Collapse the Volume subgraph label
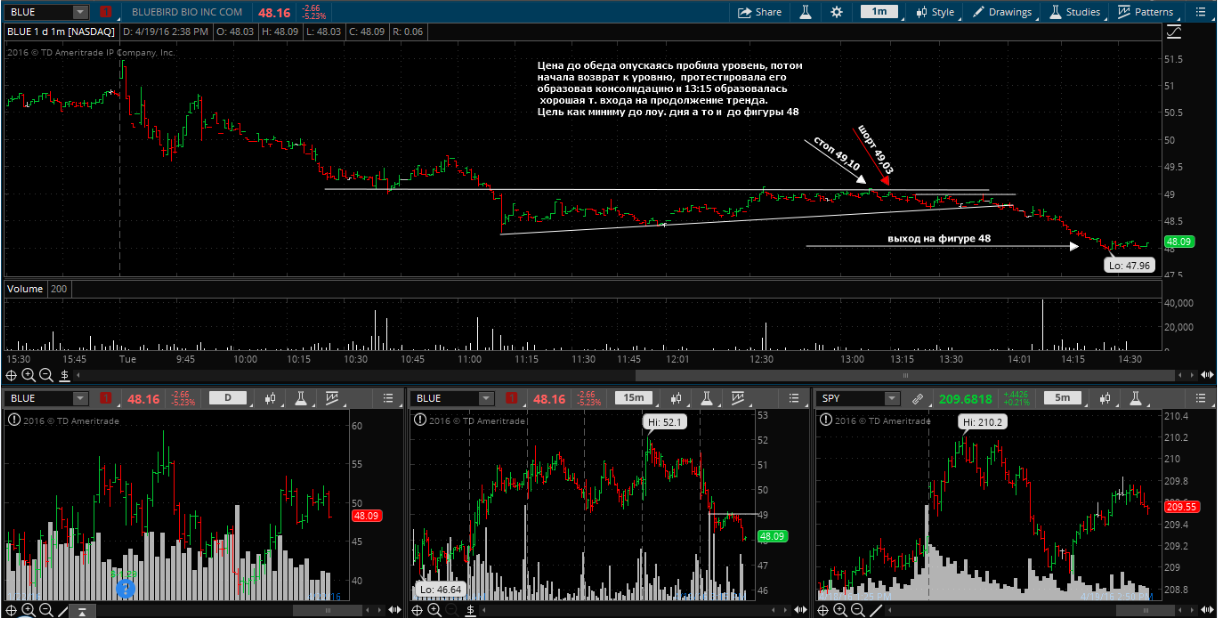The height and width of the screenshot is (618, 1218). (25, 289)
